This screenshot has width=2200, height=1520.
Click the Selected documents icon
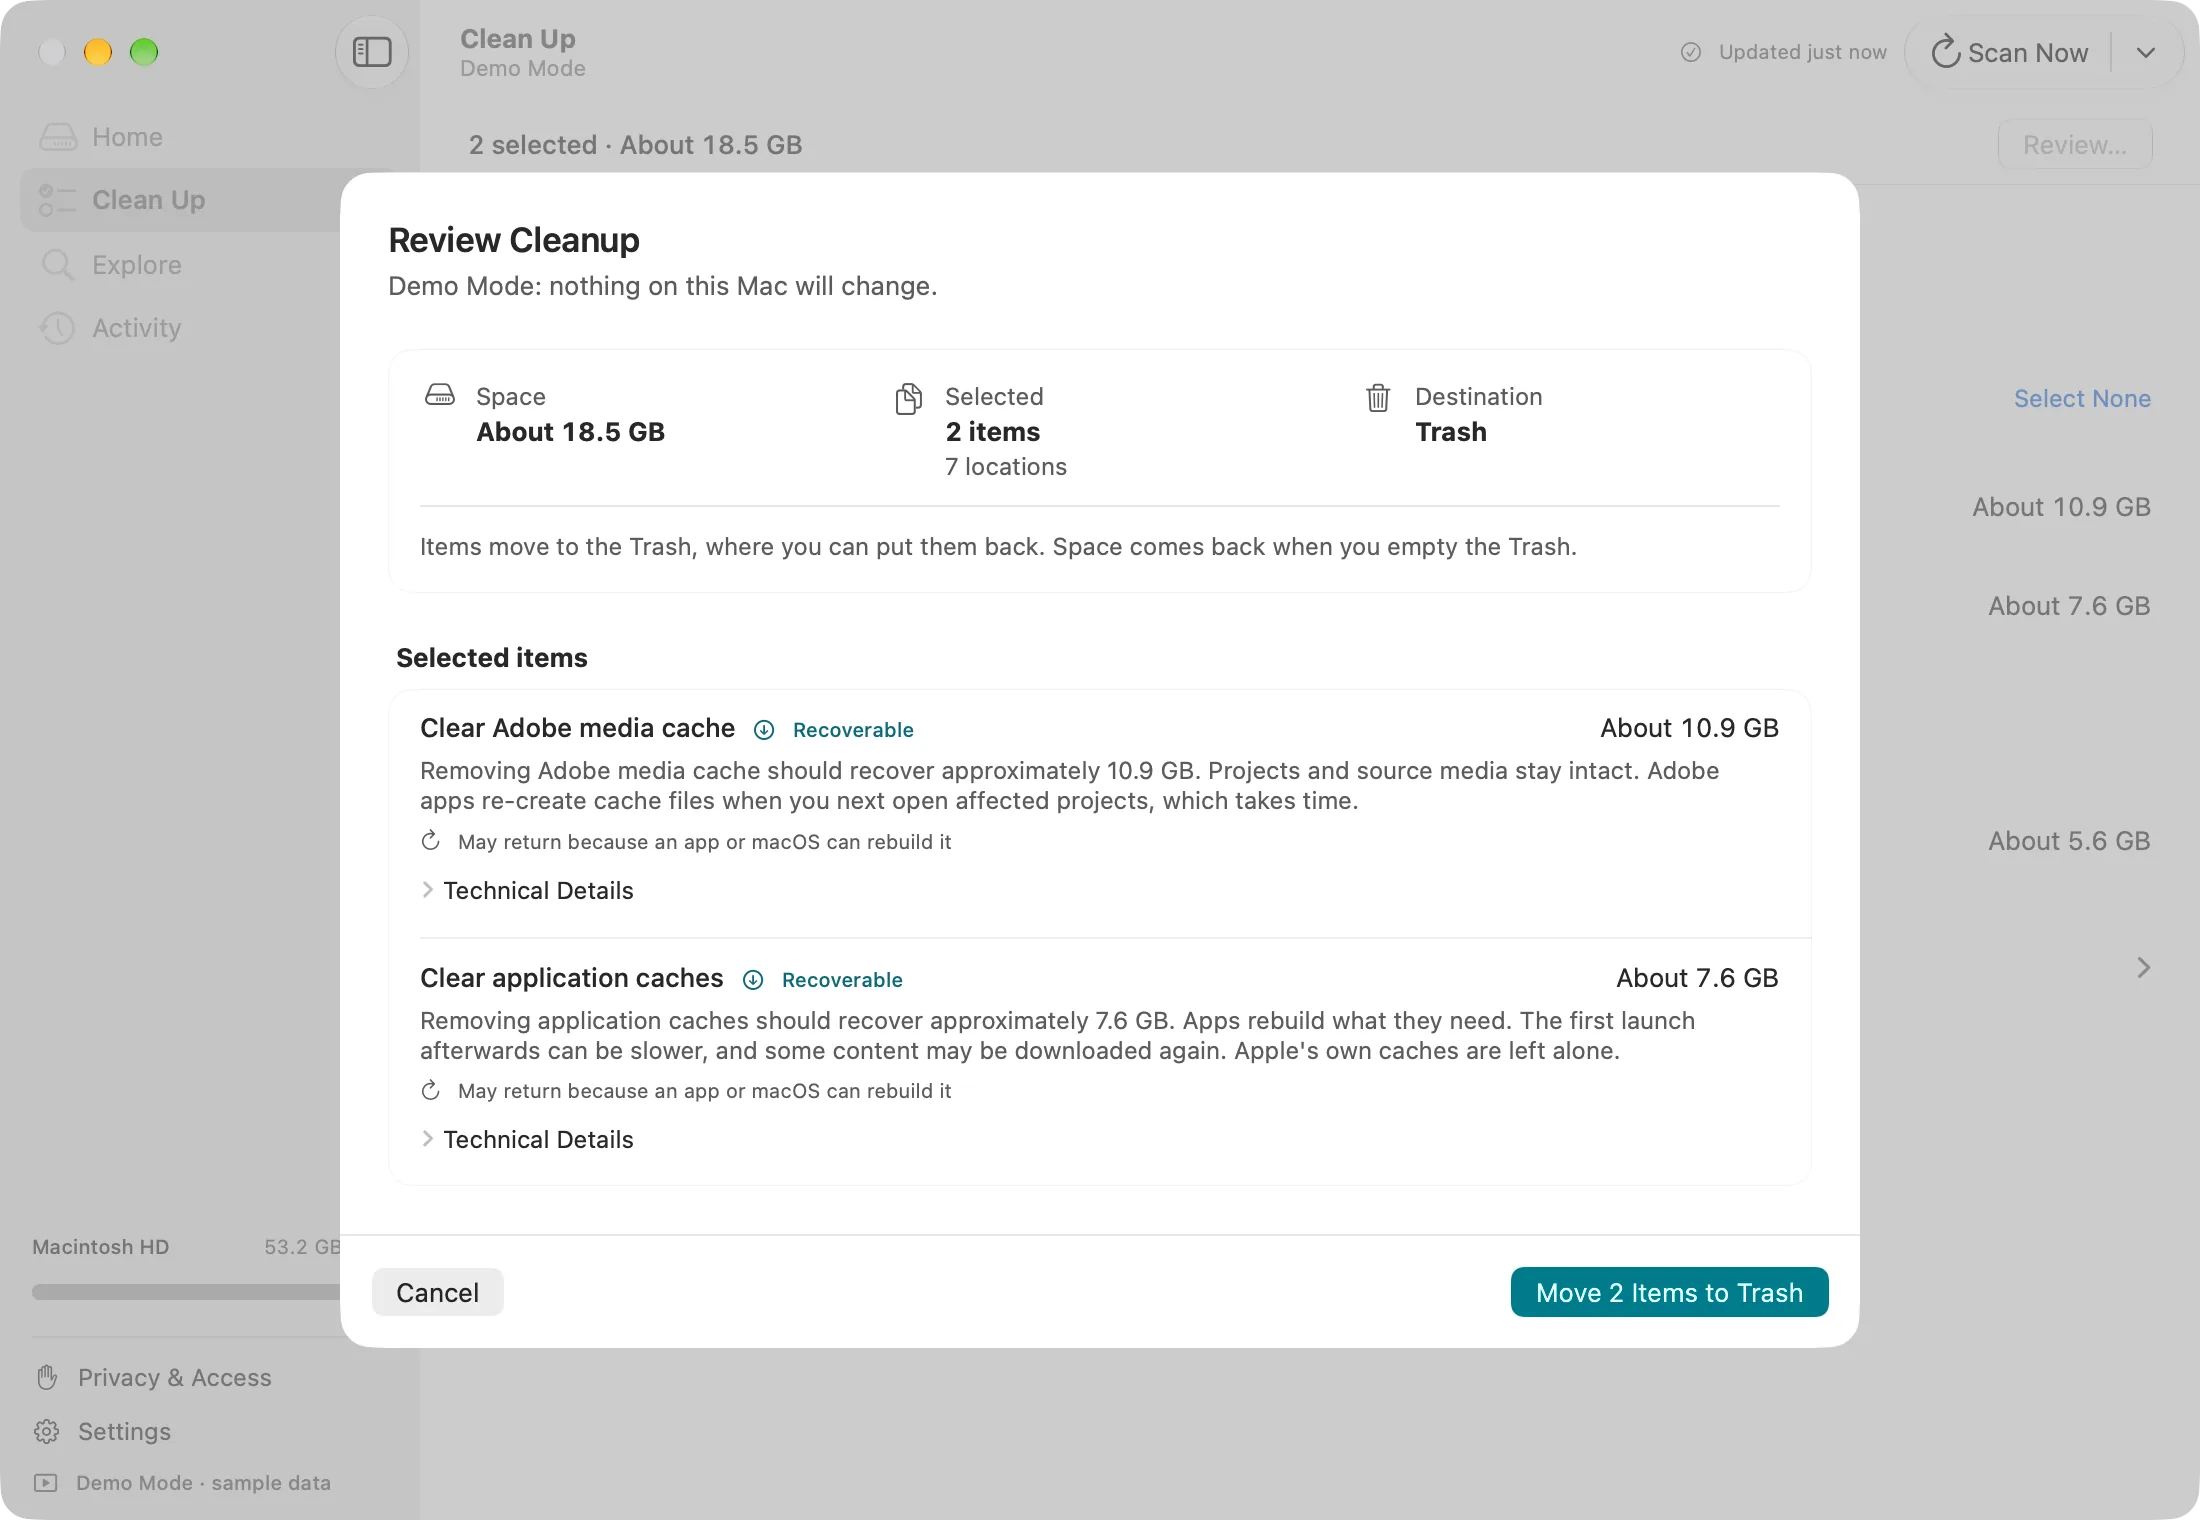point(909,398)
